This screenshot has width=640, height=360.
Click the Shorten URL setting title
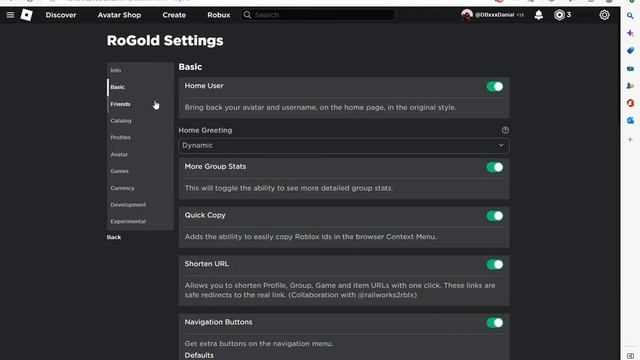click(207, 264)
